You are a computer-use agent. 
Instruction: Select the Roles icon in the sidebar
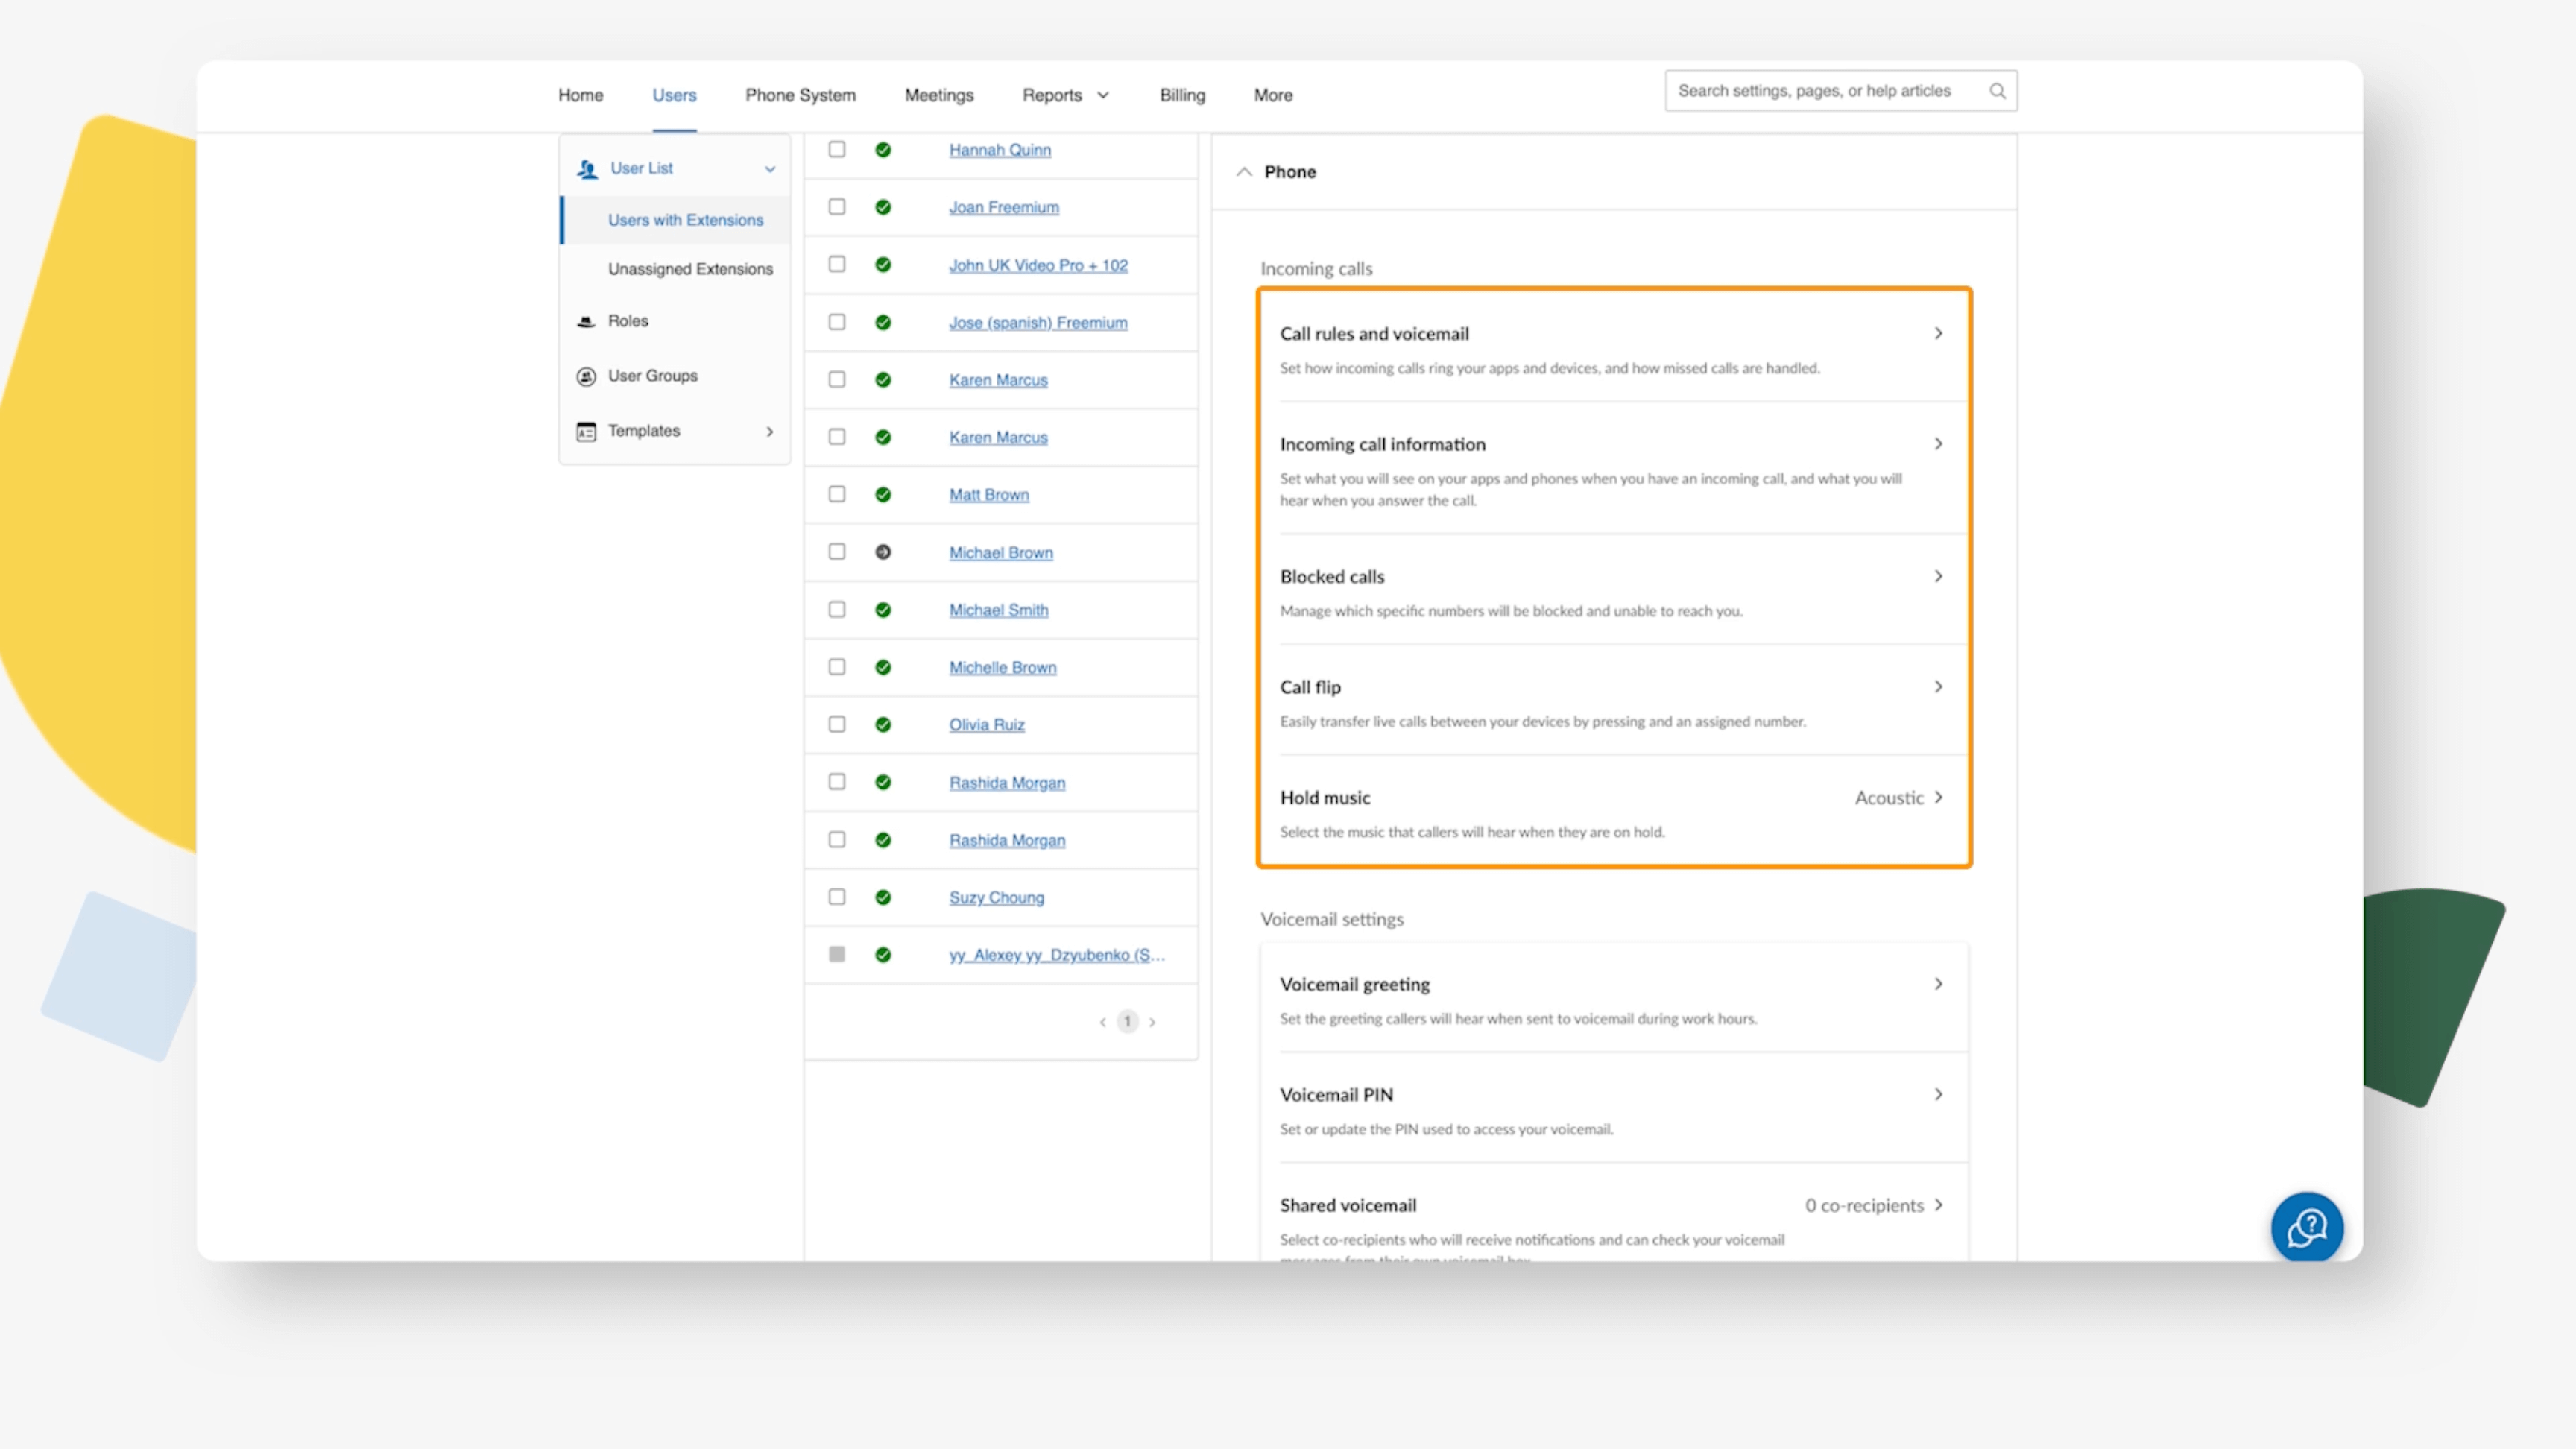586,321
